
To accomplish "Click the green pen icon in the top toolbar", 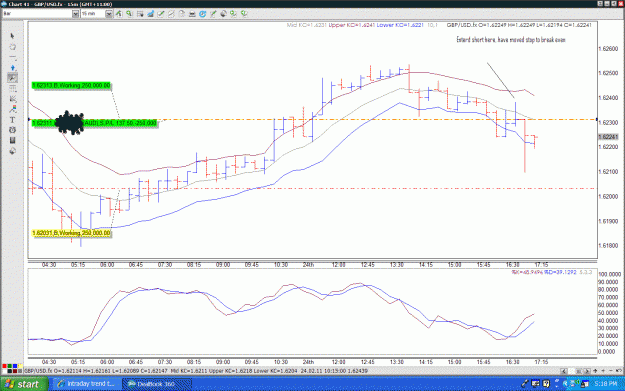I will tap(213, 14).
